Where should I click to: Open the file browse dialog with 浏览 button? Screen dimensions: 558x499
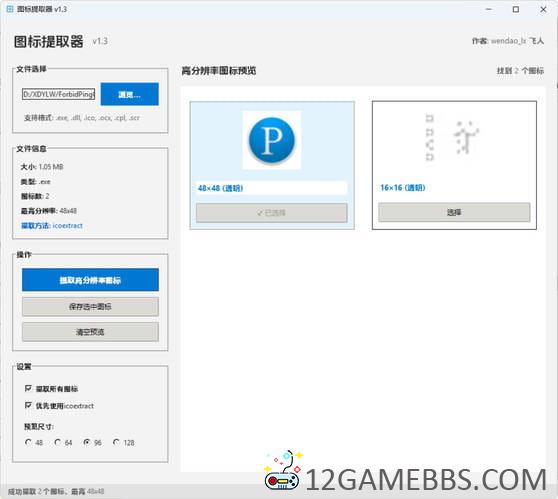pos(130,94)
